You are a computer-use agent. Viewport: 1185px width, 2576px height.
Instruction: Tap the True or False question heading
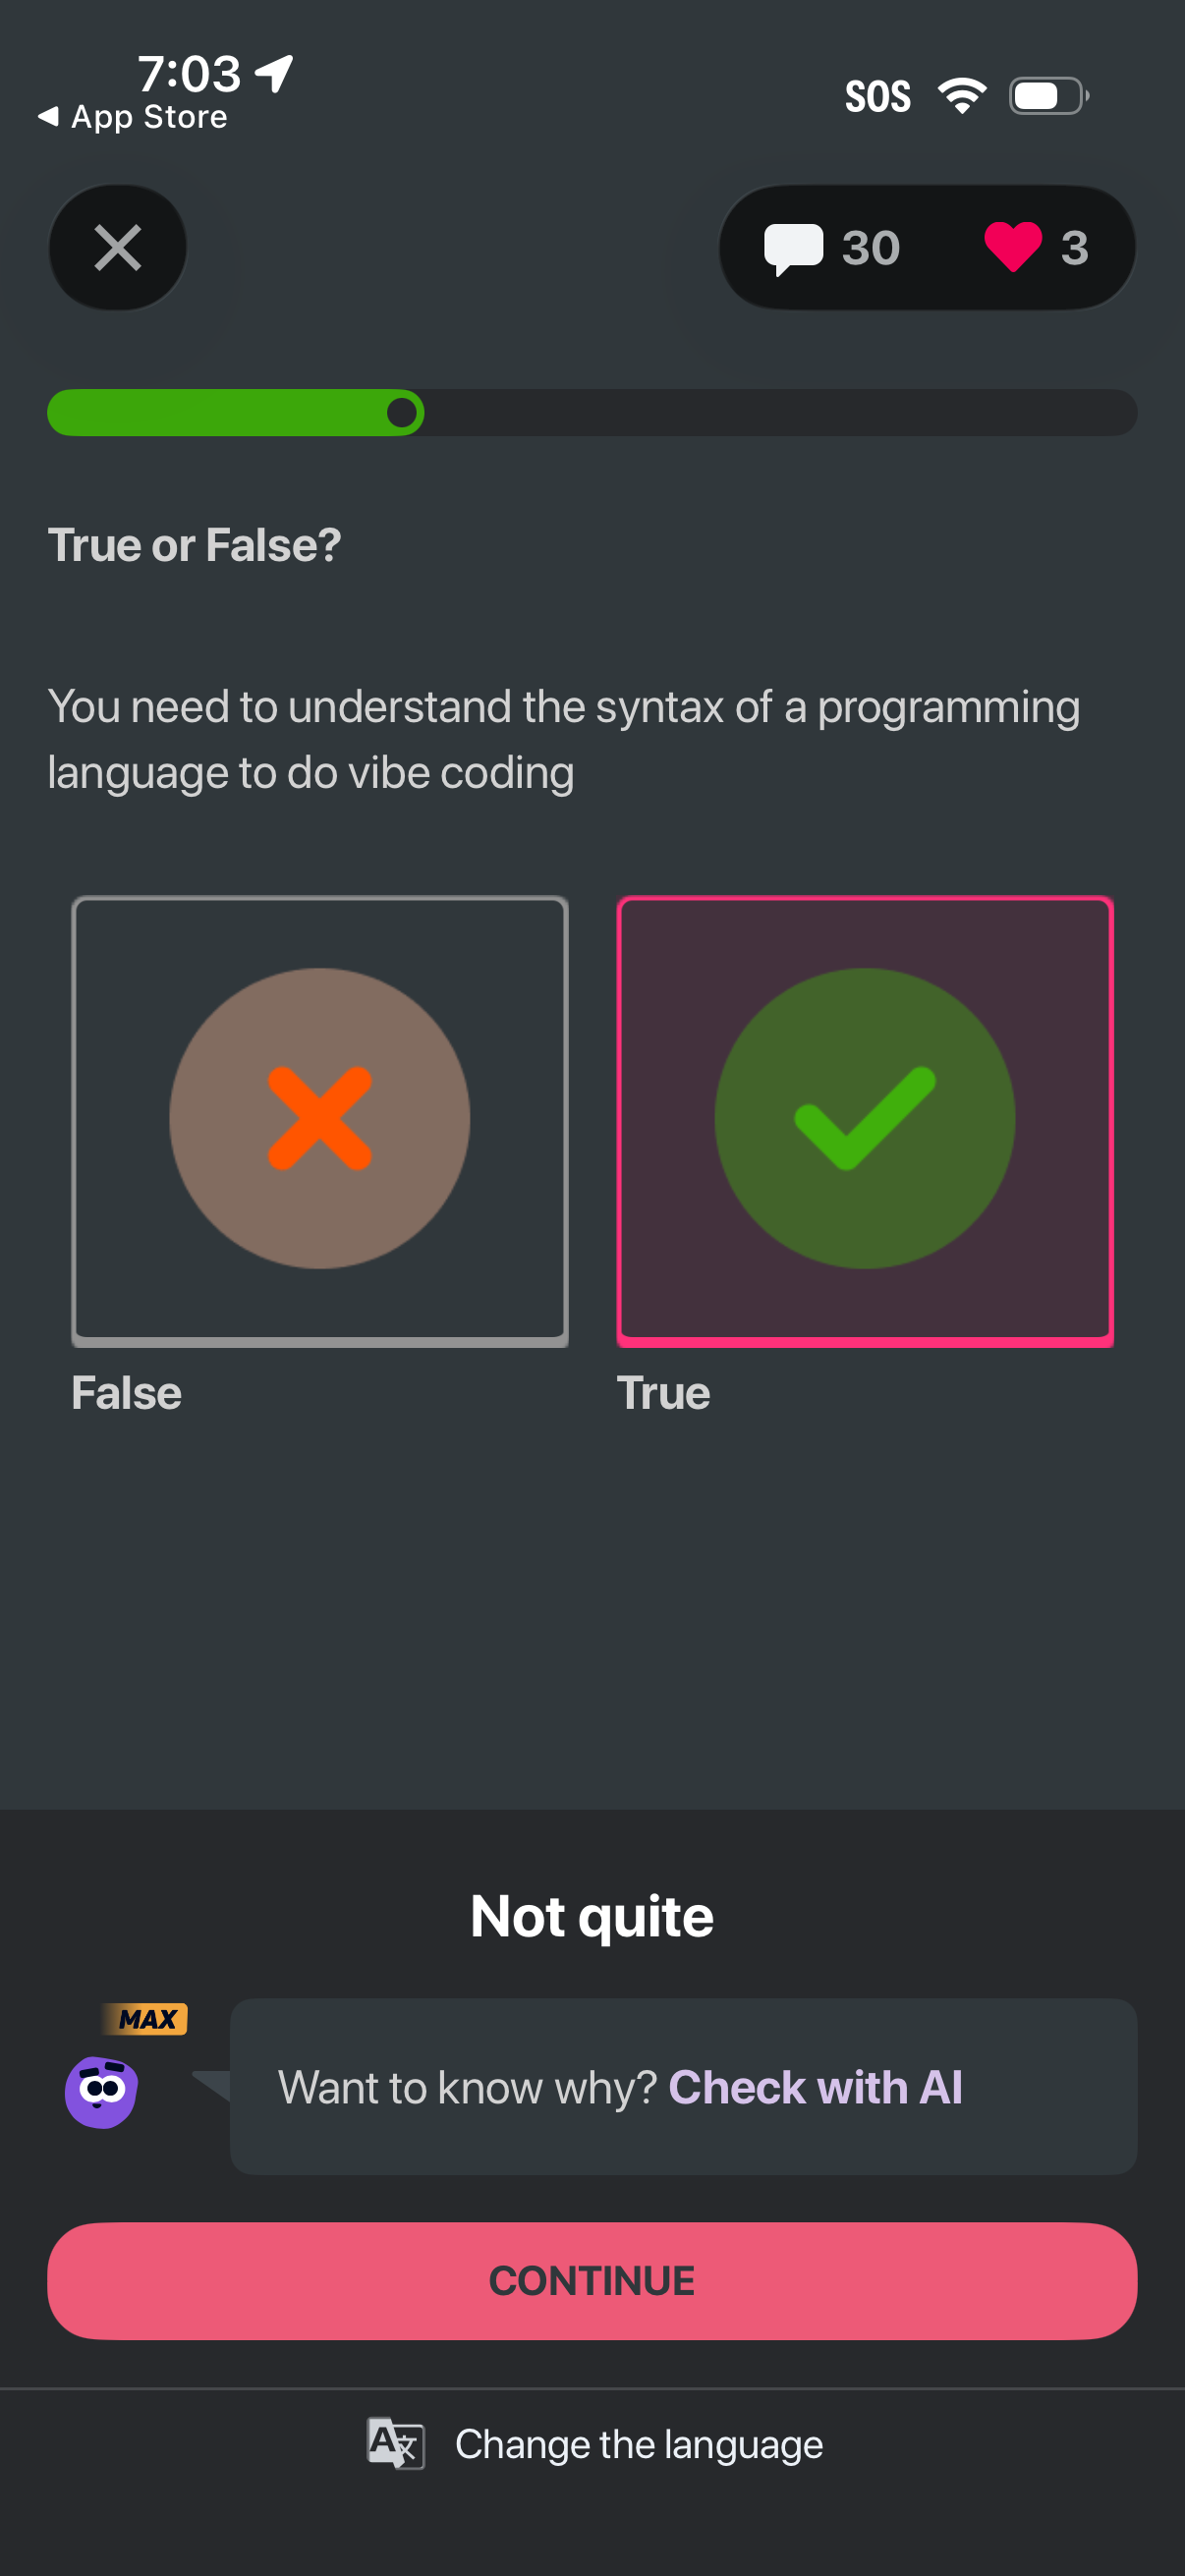(x=195, y=545)
